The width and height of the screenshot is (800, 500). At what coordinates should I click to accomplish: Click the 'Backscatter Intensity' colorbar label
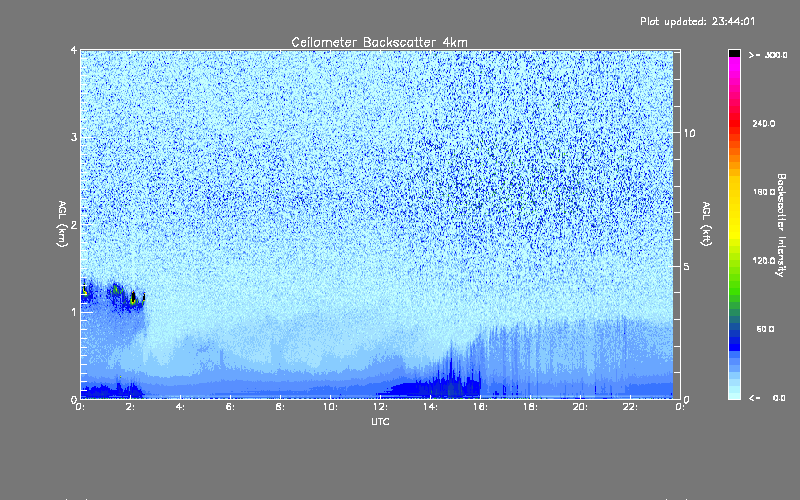point(781,225)
